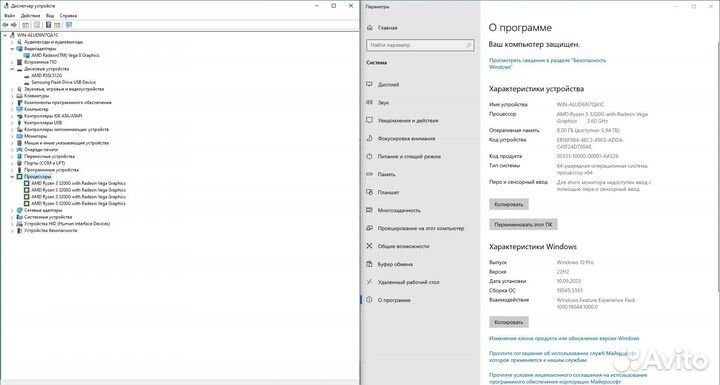Viewport: 720px width, 385px height.
Task: Expand Звуковые, игровые и видеоустройства category
Action: coord(12,89)
